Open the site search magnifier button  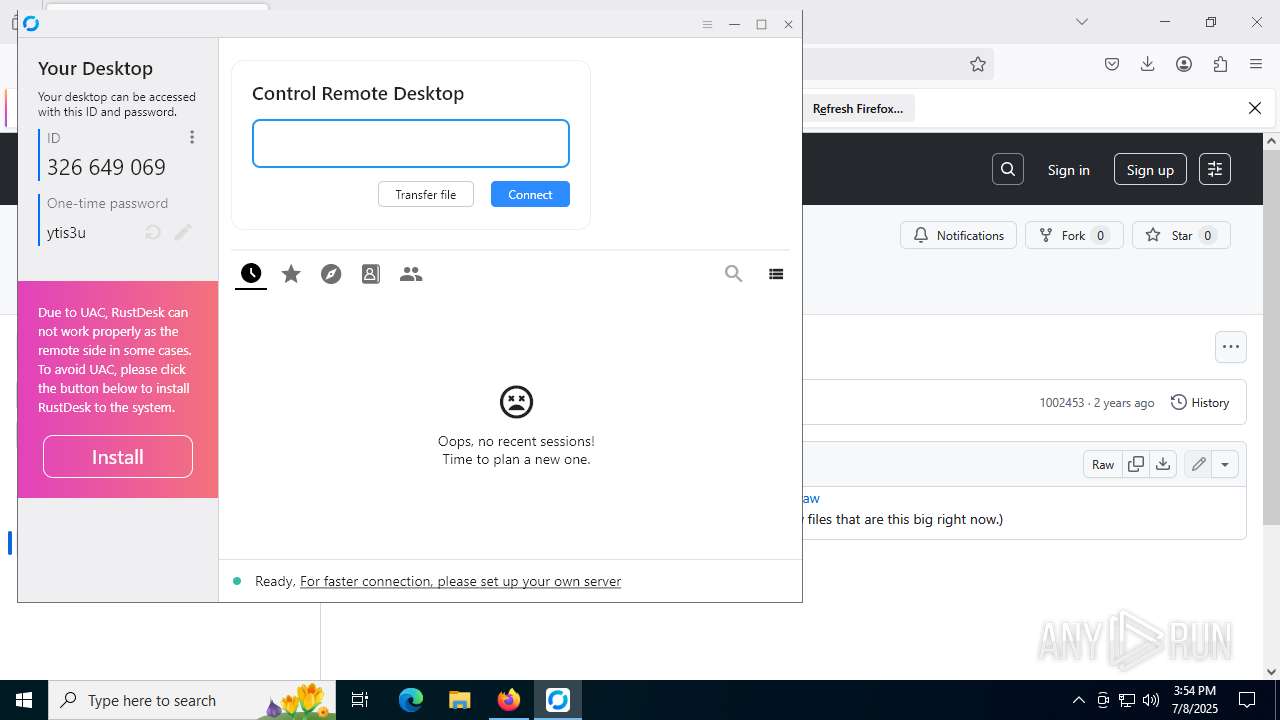point(1008,169)
